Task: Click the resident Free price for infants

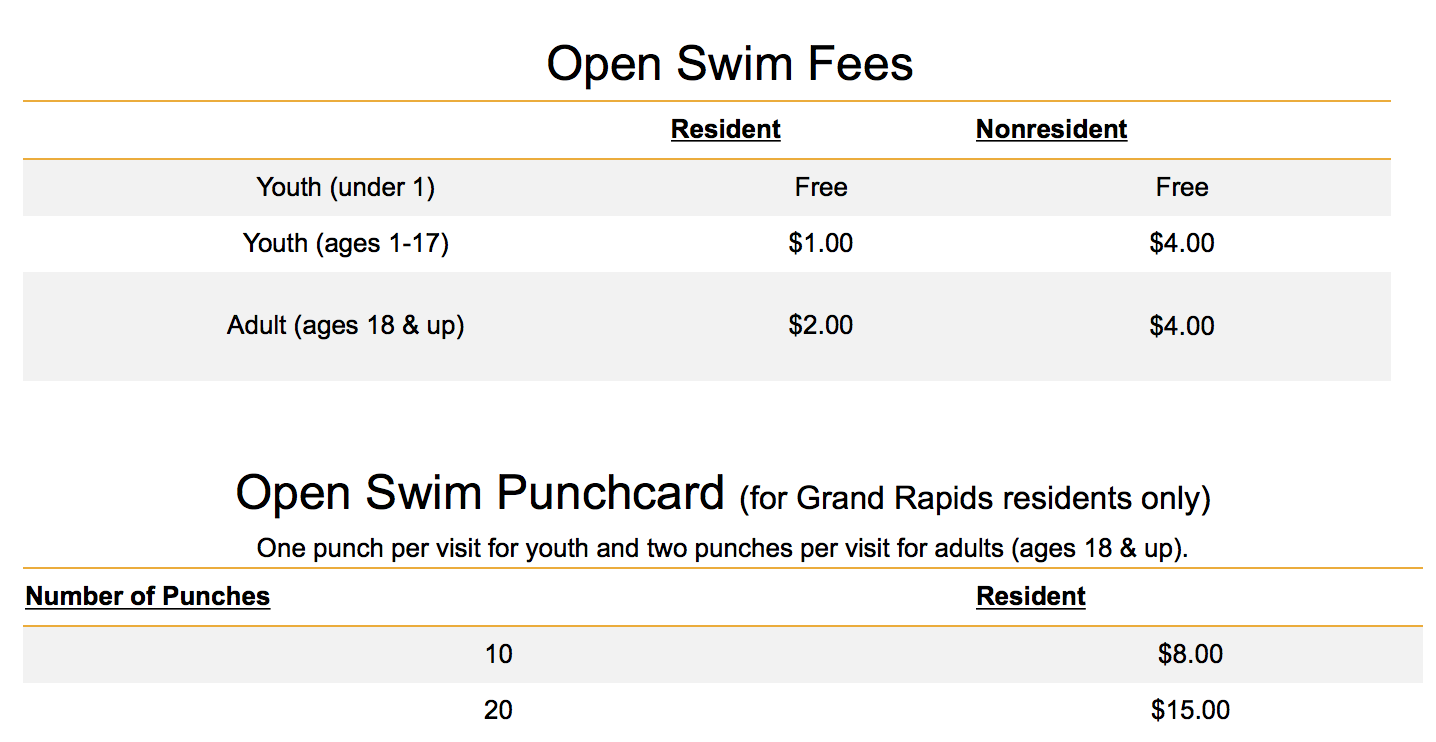Action: [821, 187]
